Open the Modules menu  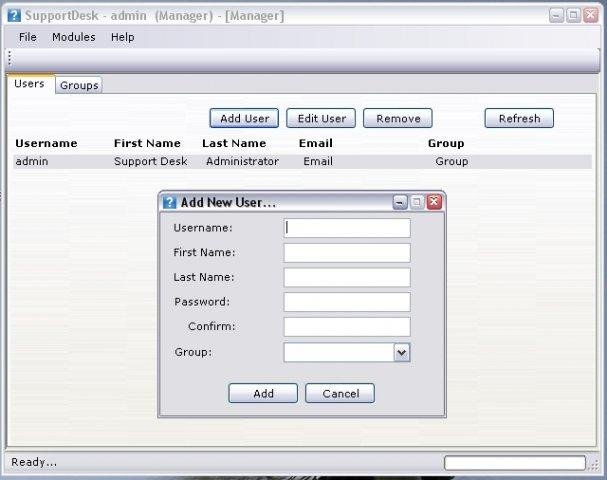[x=74, y=37]
